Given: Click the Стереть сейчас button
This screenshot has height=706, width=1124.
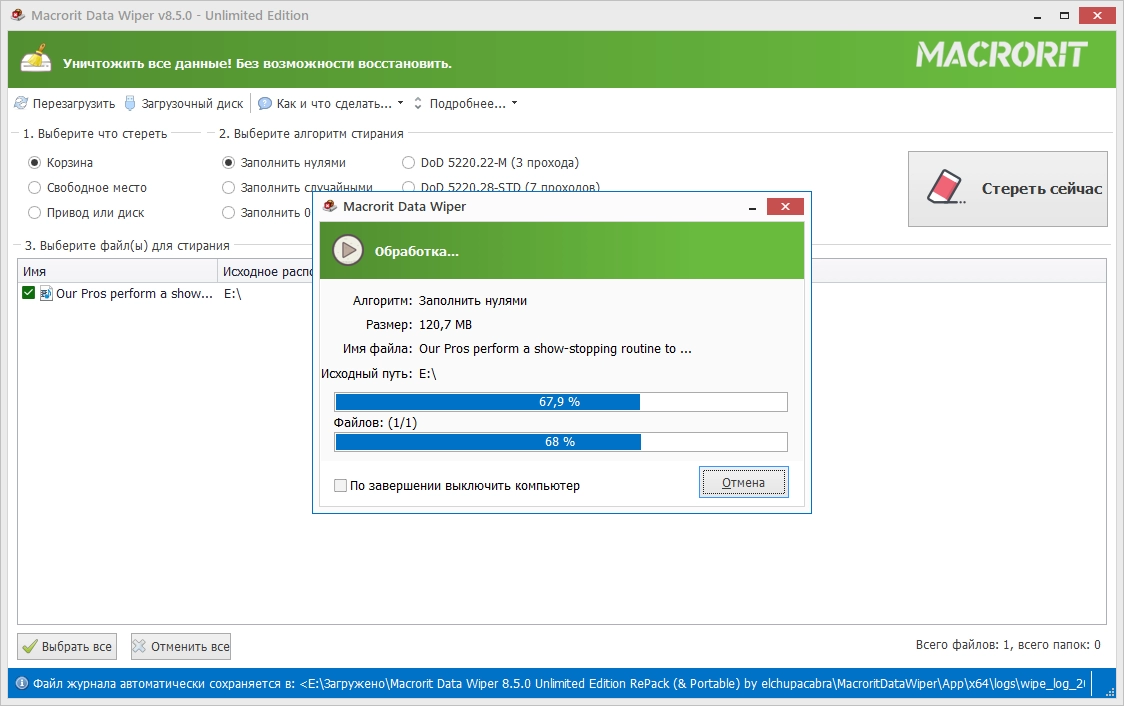Looking at the screenshot, I should click(1008, 189).
